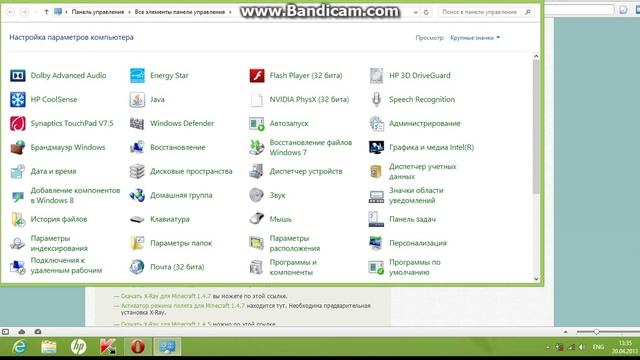Viewport: 640px width, 360px height.
Task: Switch to Opera browser in the taskbar
Action: pos(138,347)
